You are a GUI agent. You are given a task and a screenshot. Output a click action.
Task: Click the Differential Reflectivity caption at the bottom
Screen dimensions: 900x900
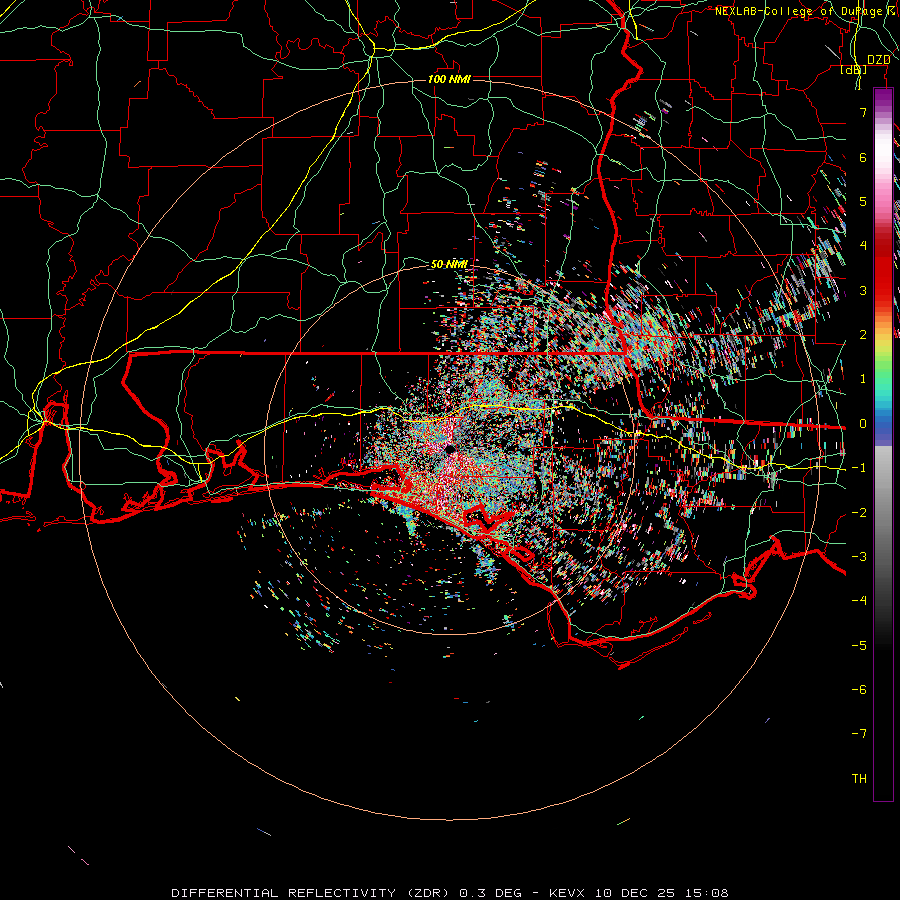coord(449,893)
